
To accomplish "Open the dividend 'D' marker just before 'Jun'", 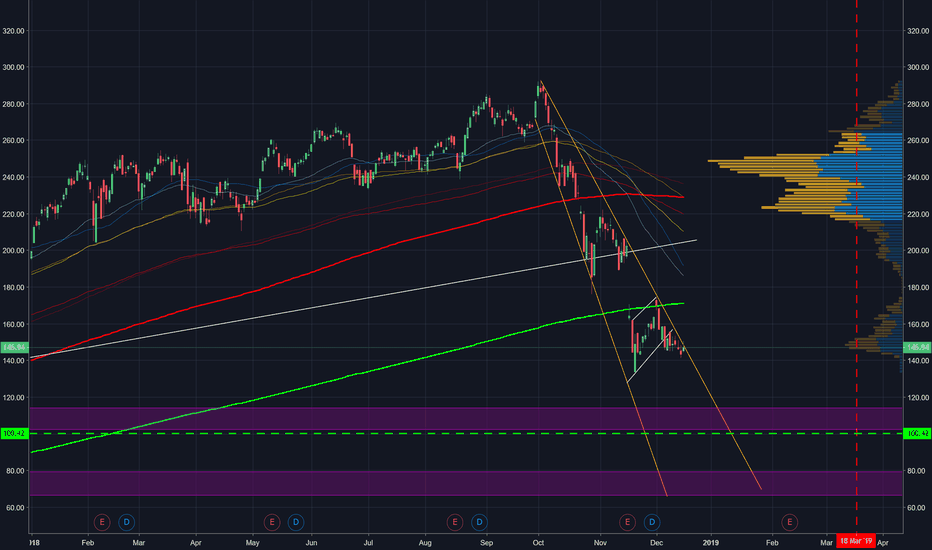I will [296, 522].
